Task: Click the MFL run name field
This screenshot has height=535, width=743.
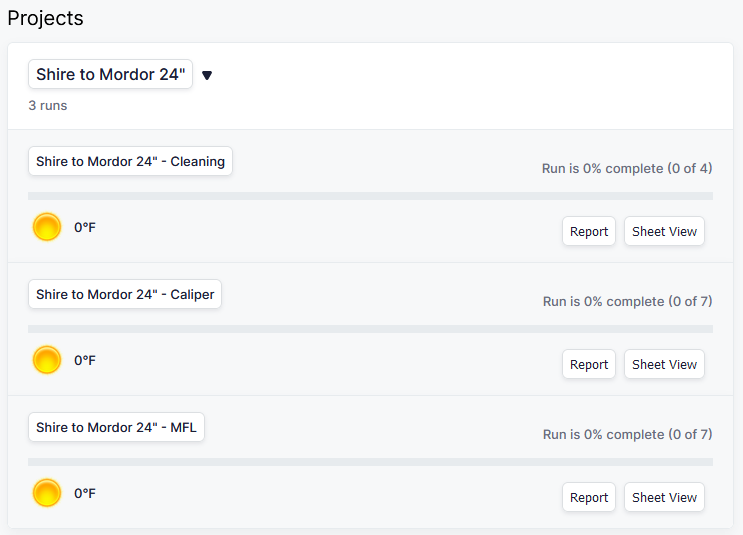Action: click(x=116, y=428)
